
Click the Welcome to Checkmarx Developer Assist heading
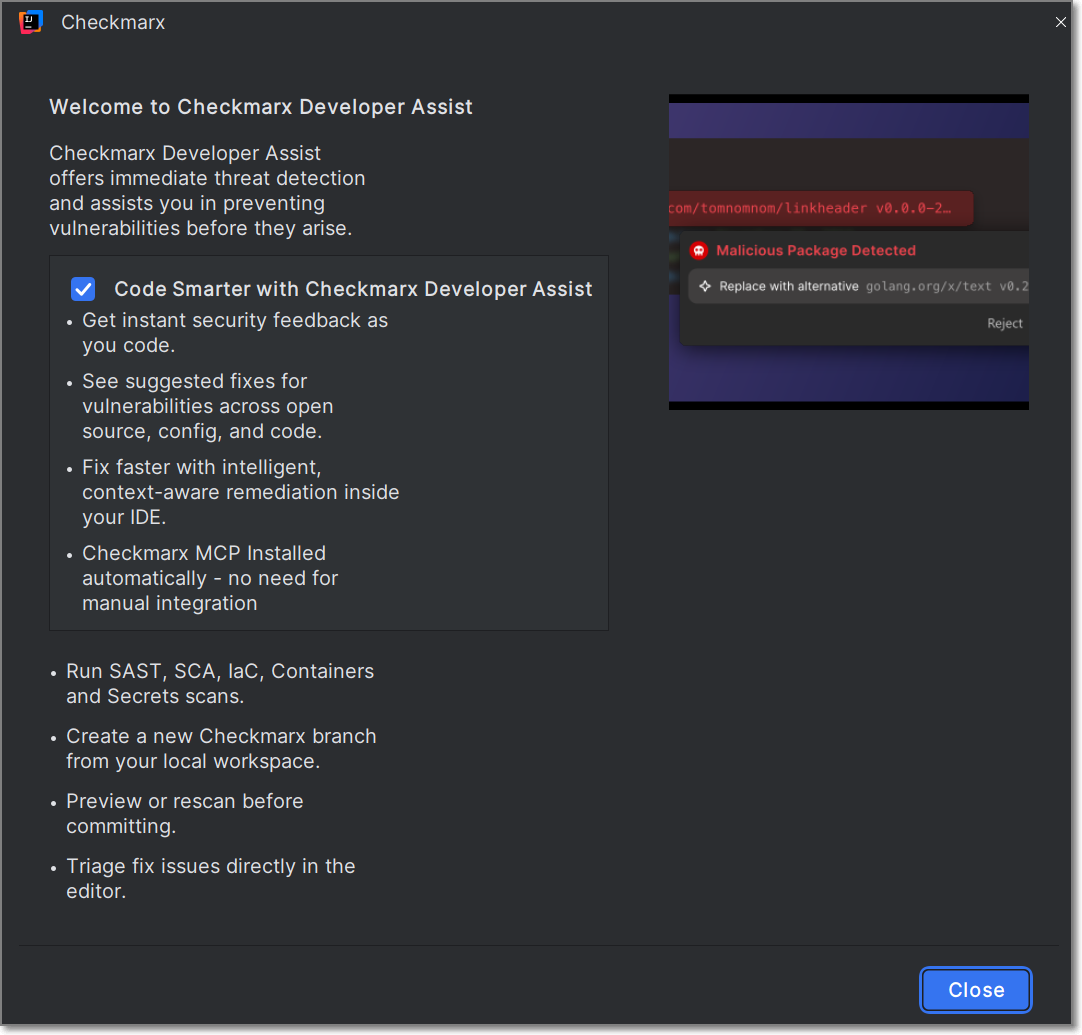[x=261, y=107]
